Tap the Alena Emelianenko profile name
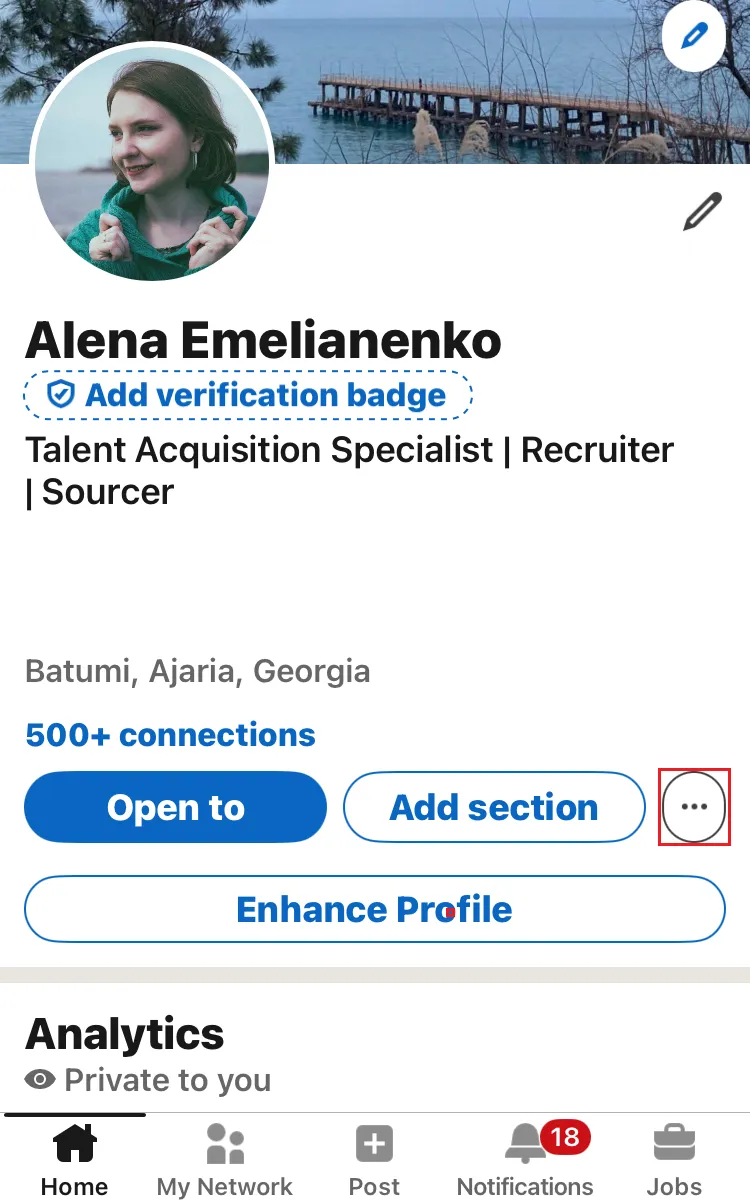 (263, 341)
